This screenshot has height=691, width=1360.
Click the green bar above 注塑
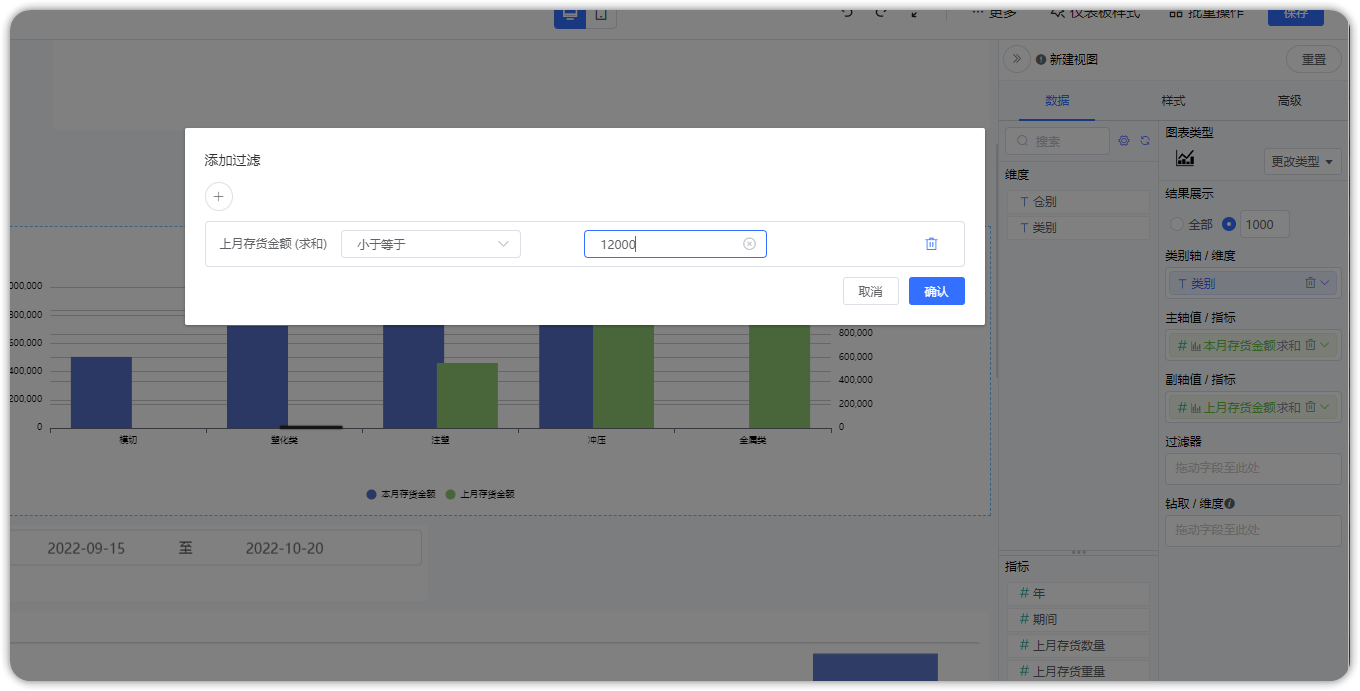point(467,395)
